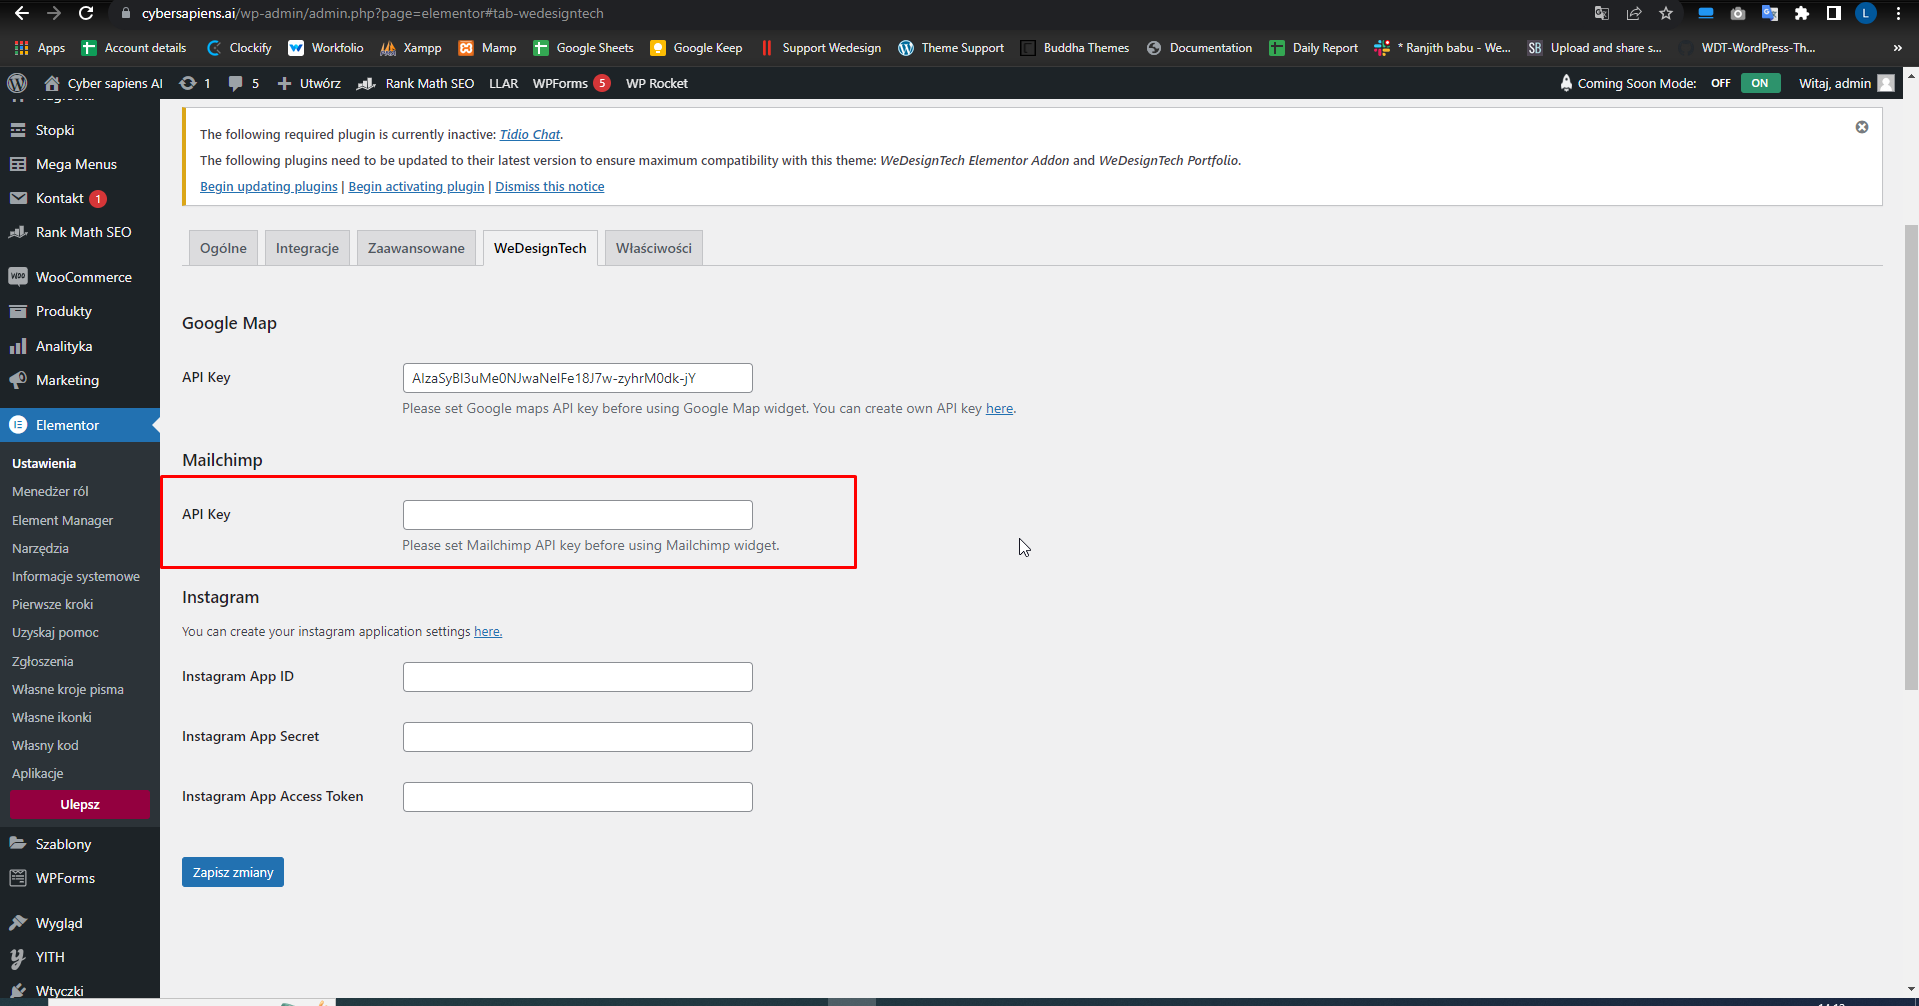This screenshot has width=1919, height=1006.
Task: Open WP Rocket in admin bar
Action: pyautogui.click(x=657, y=83)
